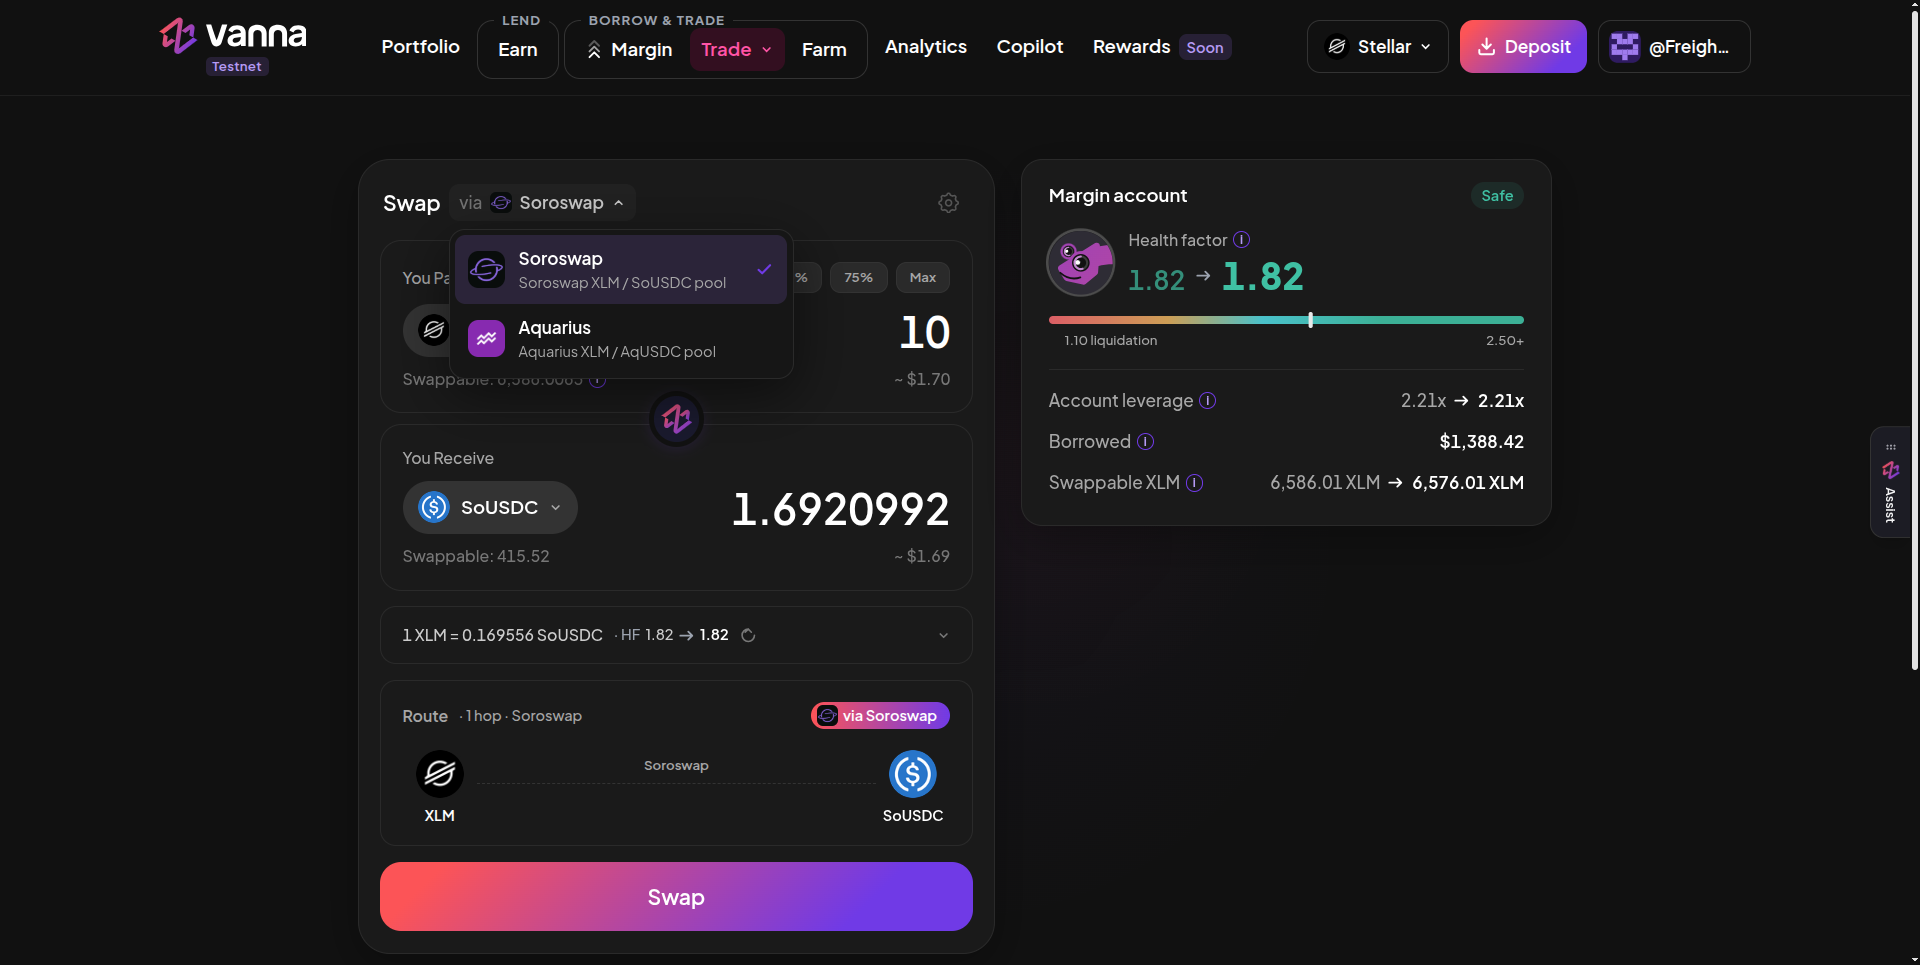Click the "1.10 liquidation" label
Image resolution: width=1920 pixels, height=965 pixels.
point(1110,341)
